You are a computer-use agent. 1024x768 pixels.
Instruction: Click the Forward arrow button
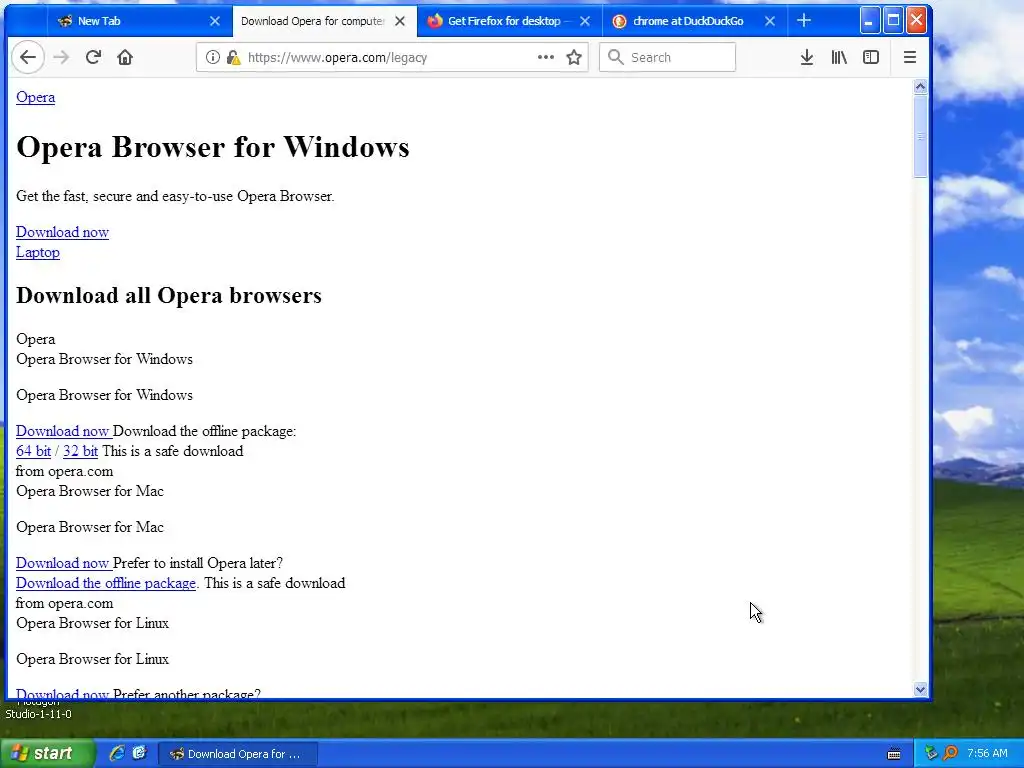point(61,57)
